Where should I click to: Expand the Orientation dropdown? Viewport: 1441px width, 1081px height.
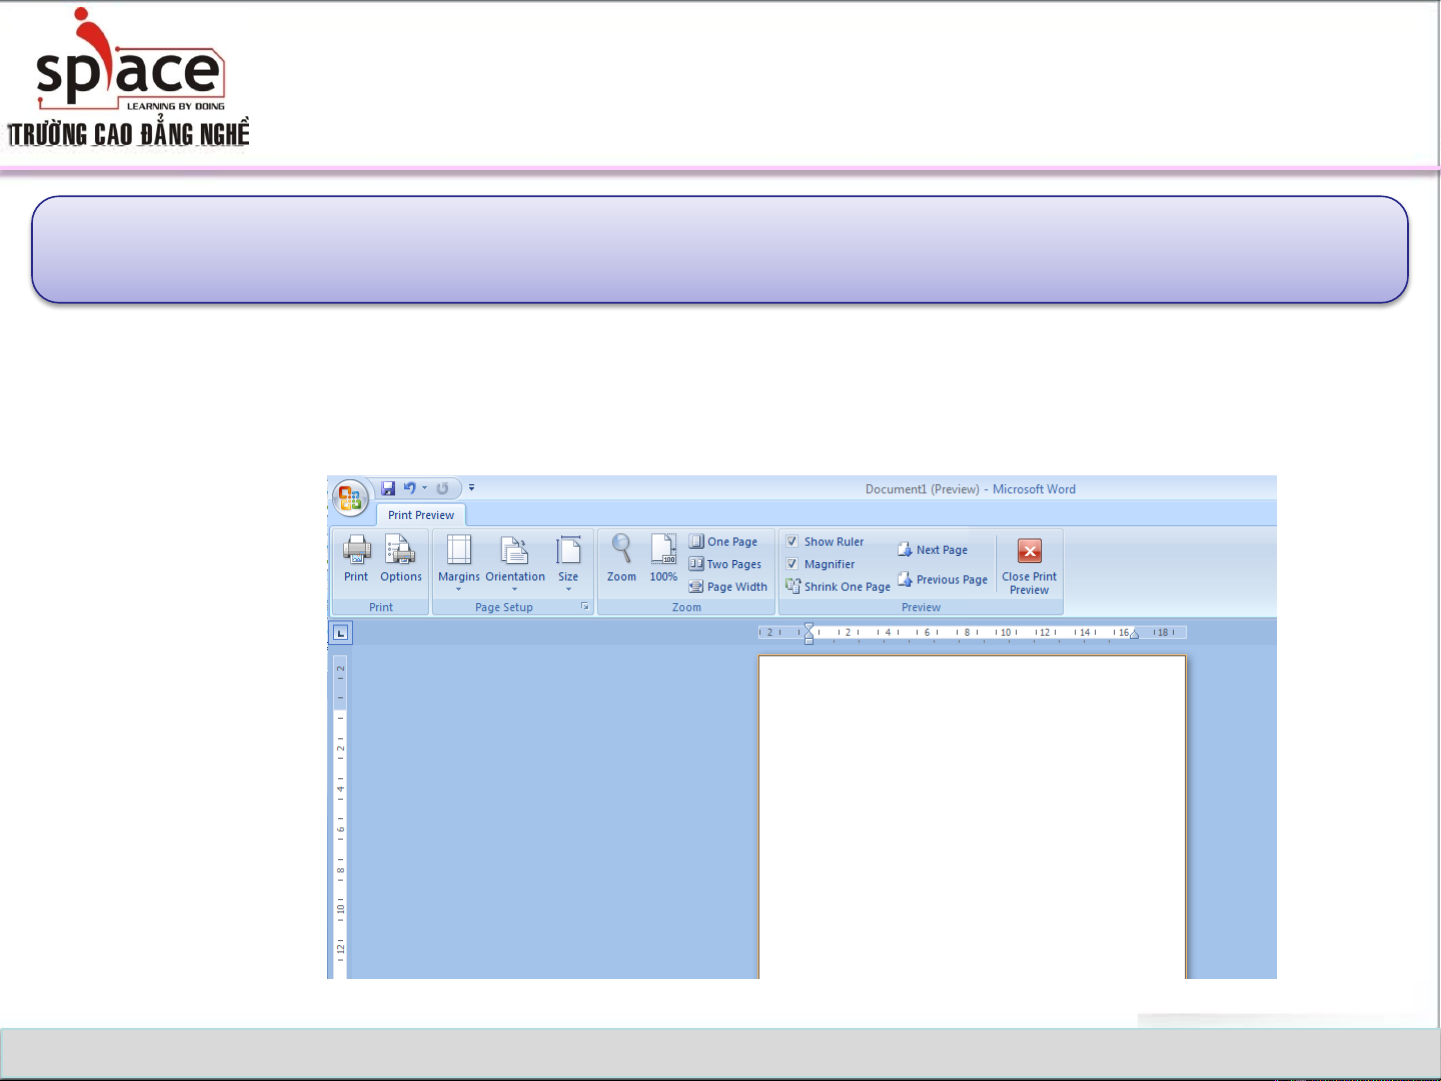(515, 560)
